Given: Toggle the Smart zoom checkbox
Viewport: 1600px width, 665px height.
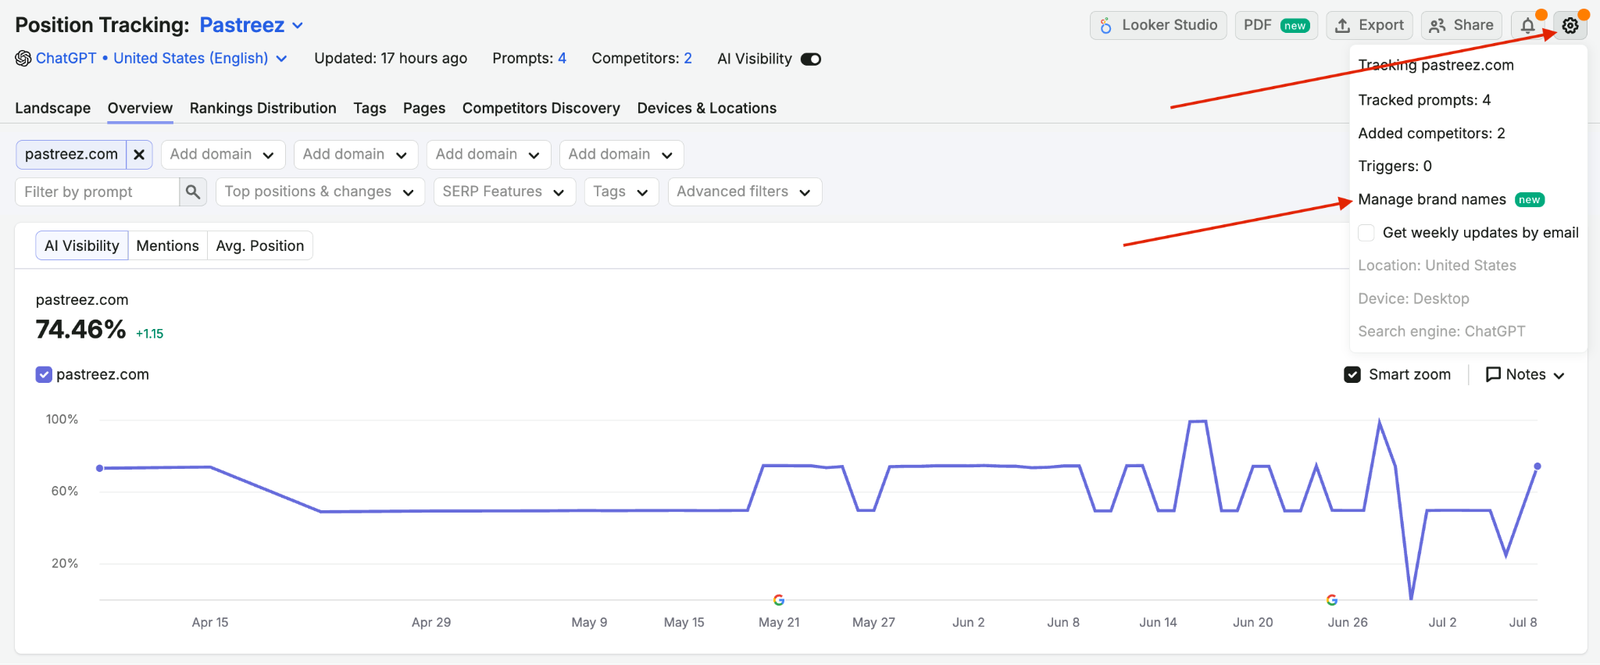Looking at the screenshot, I should 1352,375.
